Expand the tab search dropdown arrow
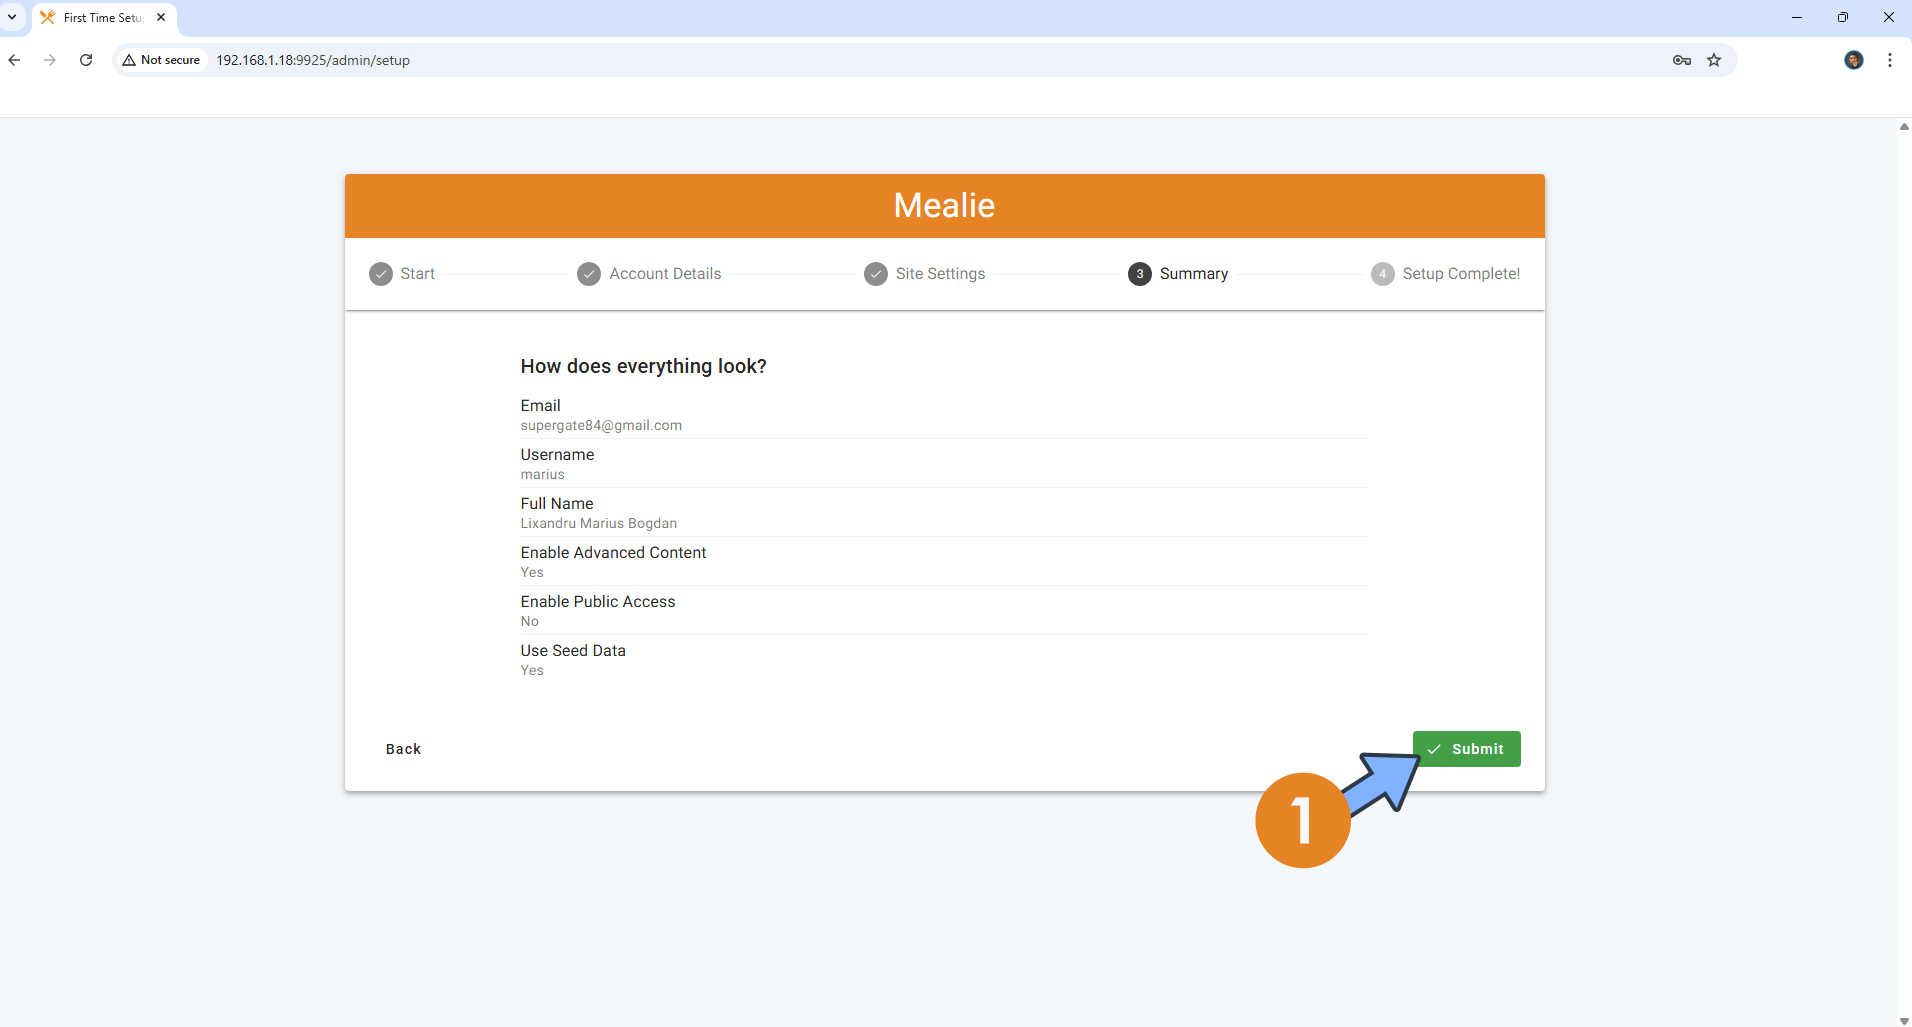Viewport: 1912px width, 1027px height. pyautogui.click(x=12, y=17)
